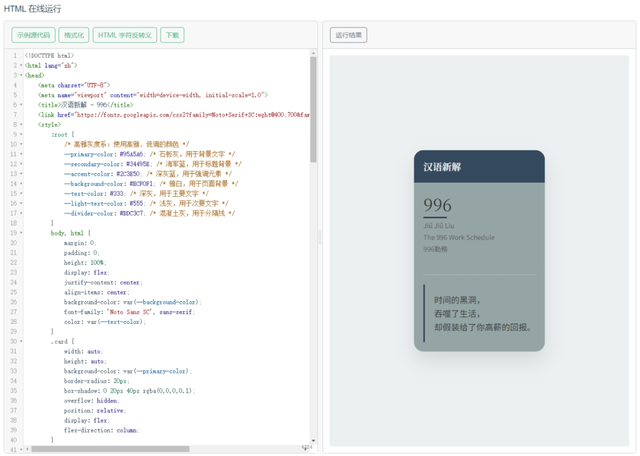640x456 pixels.
Task: Toggle the fold marker on line 10 comment
Action: tap(21, 144)
